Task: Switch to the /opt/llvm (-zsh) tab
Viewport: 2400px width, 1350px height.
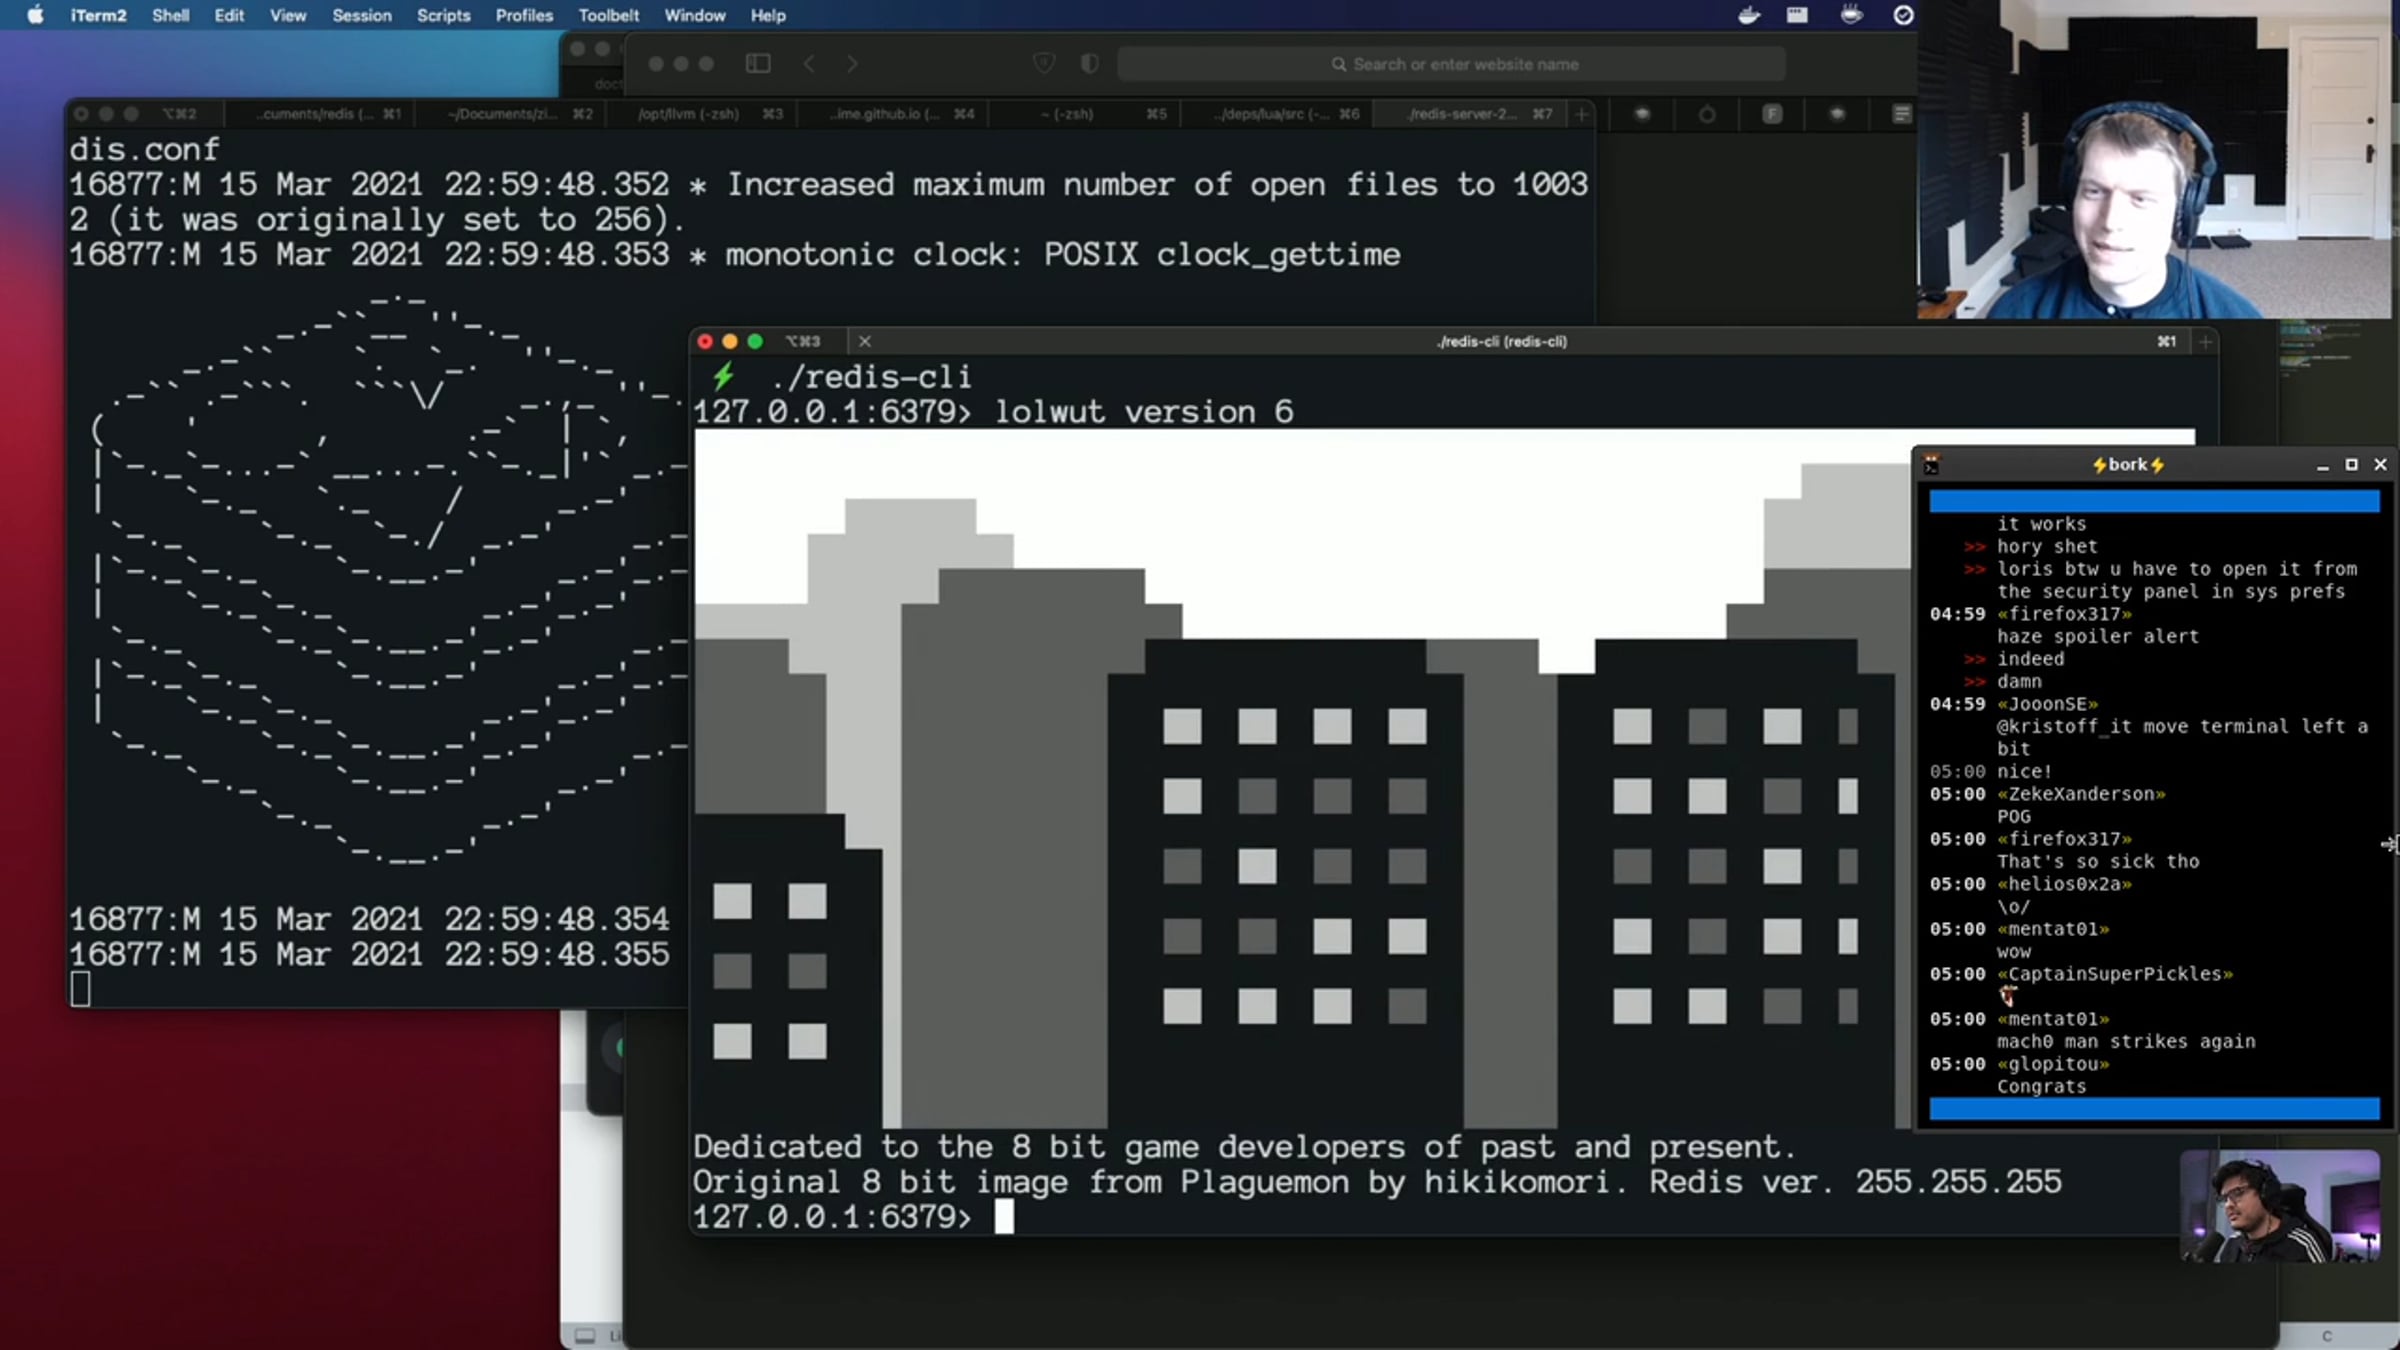Action: (x=700, y=114)
